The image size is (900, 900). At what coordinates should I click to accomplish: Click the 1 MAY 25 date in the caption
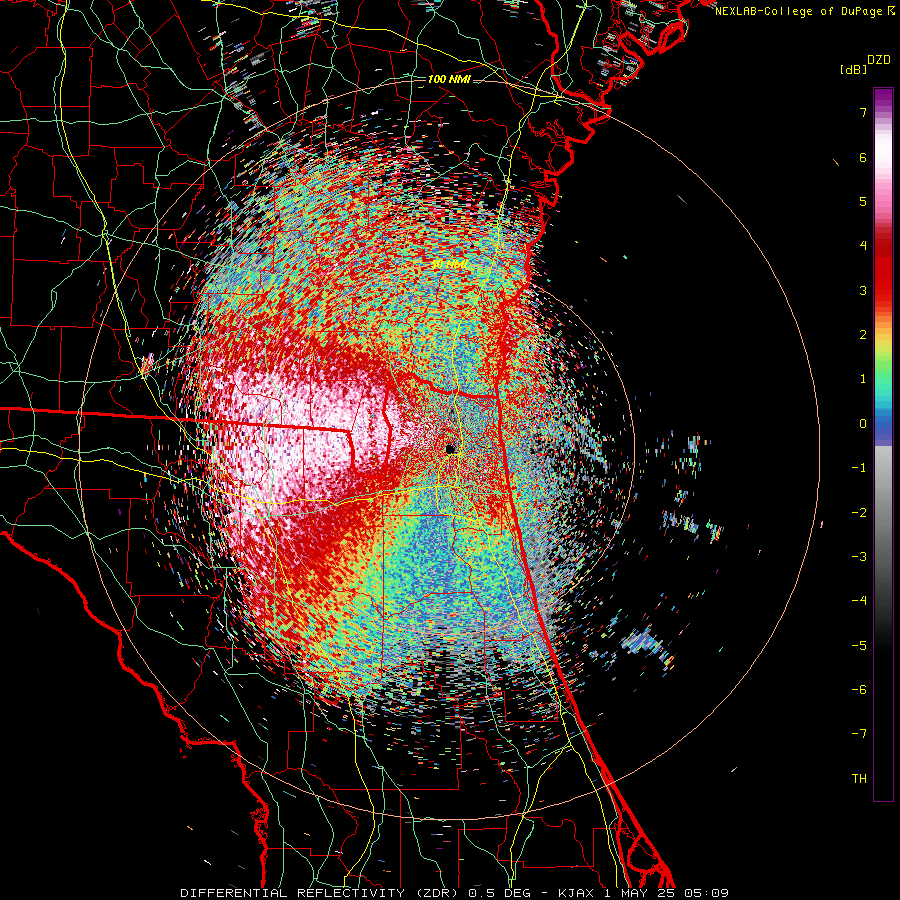pyautogui.click(x=638, y=893)
